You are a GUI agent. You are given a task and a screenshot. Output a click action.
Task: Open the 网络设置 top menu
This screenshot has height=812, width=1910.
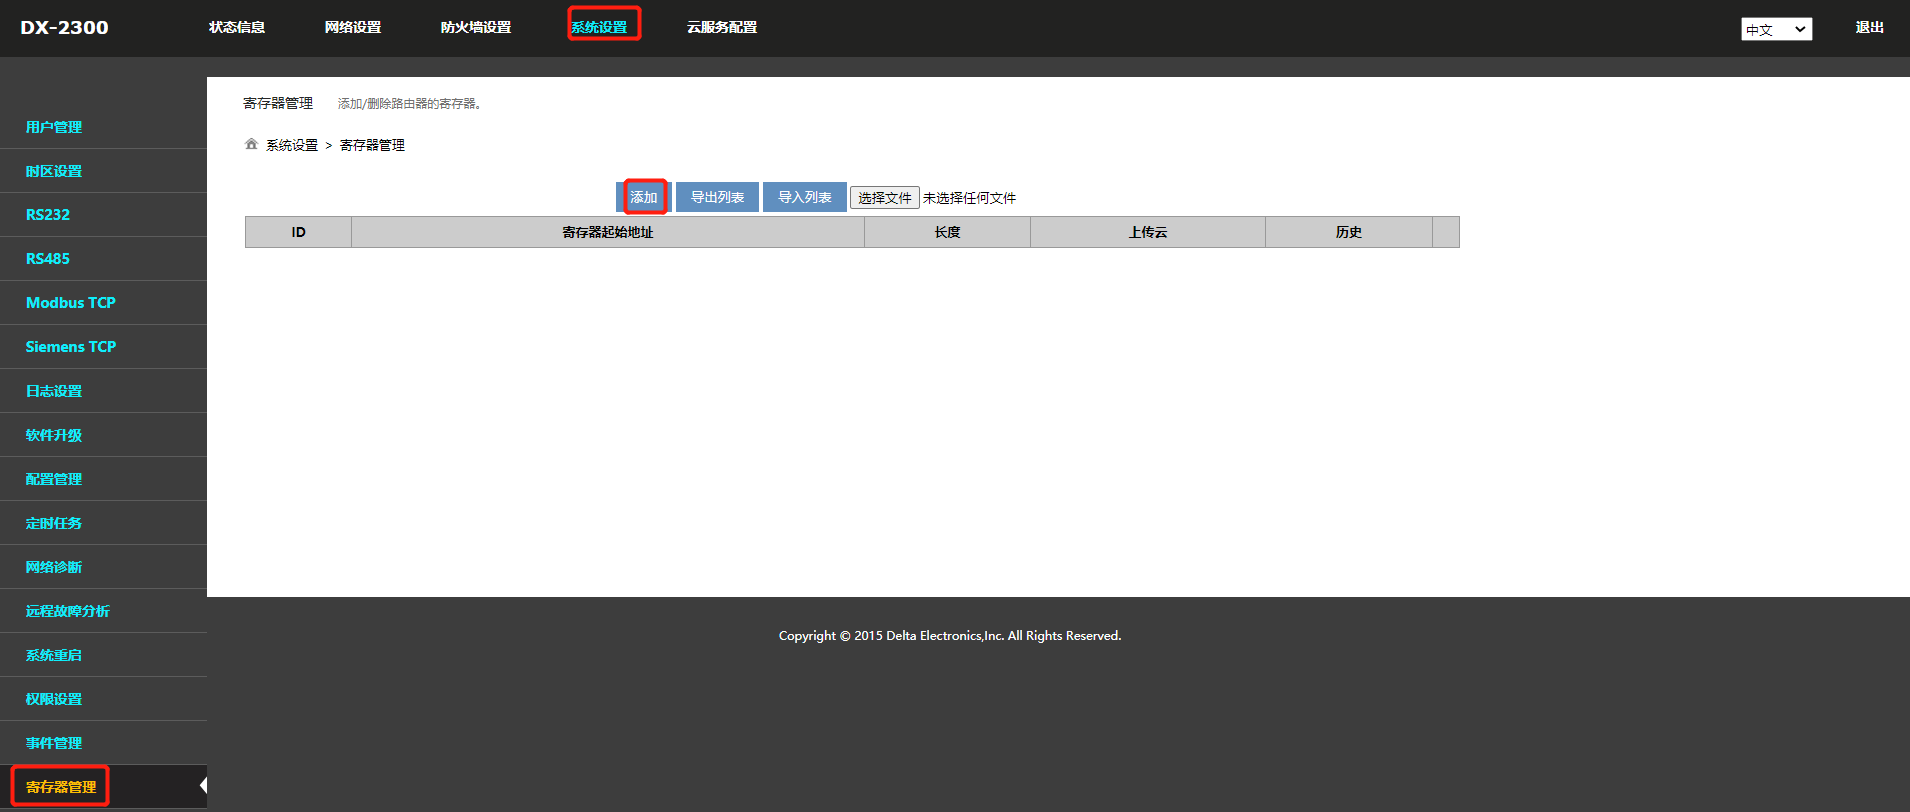(353, 27)
